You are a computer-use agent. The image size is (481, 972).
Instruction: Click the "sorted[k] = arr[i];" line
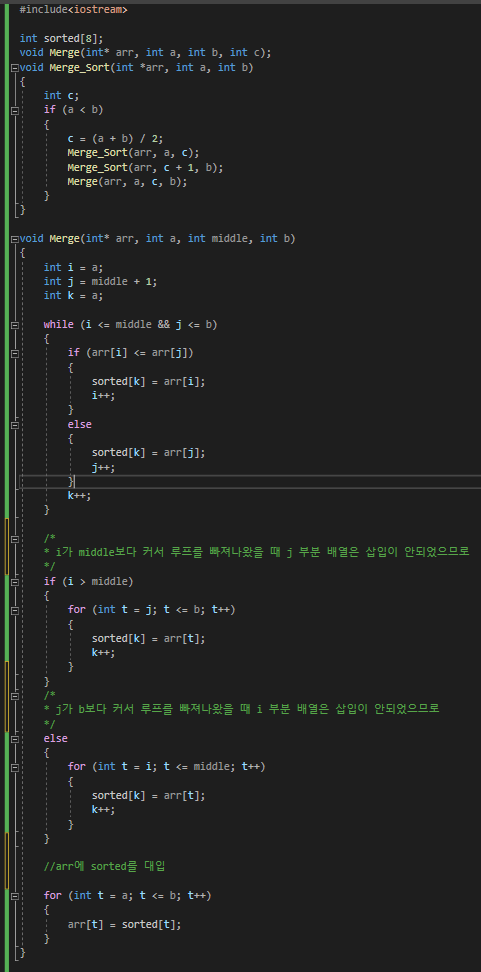(x=148, y=381)
